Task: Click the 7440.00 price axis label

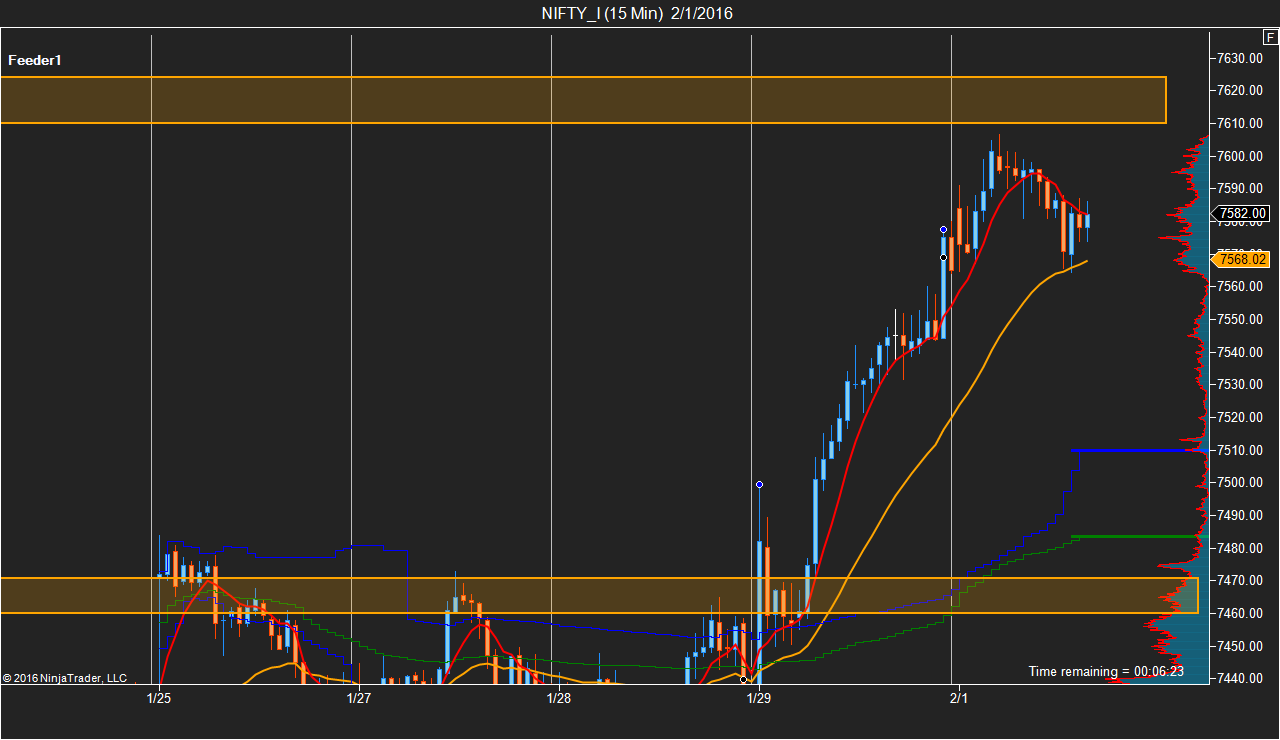Action: tap(1239, 679)
